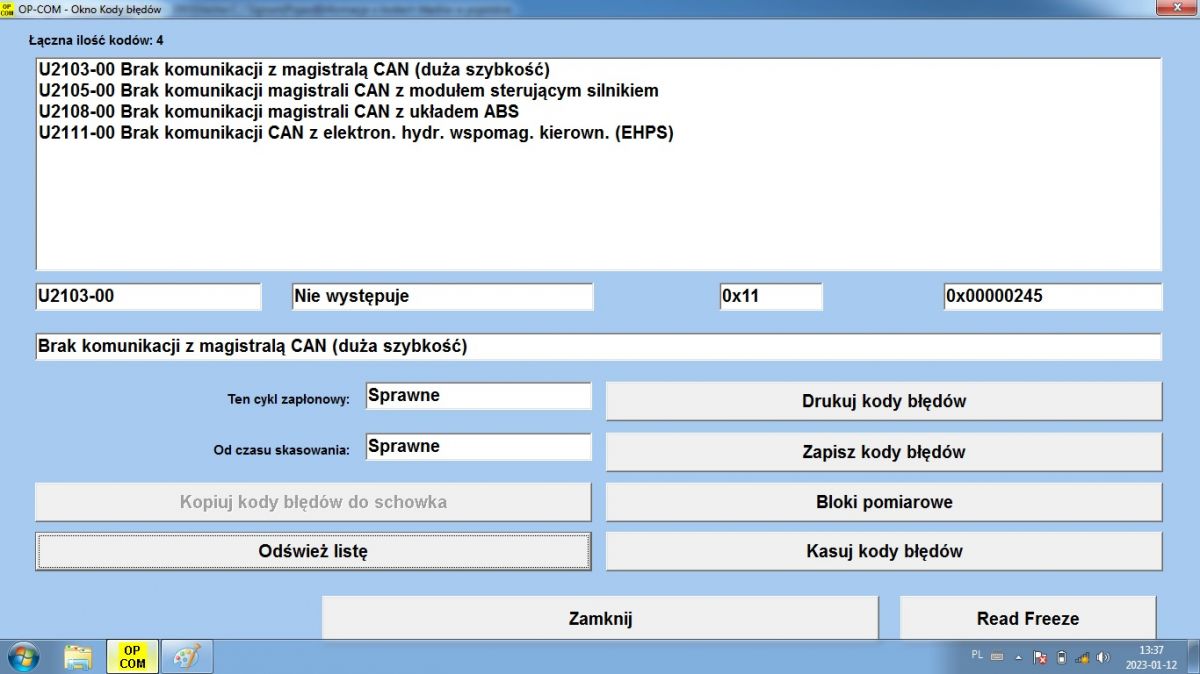Viewport: 1200px width, 674px height.
Task: Open the Windows Start menu orb
Action: 22,657
